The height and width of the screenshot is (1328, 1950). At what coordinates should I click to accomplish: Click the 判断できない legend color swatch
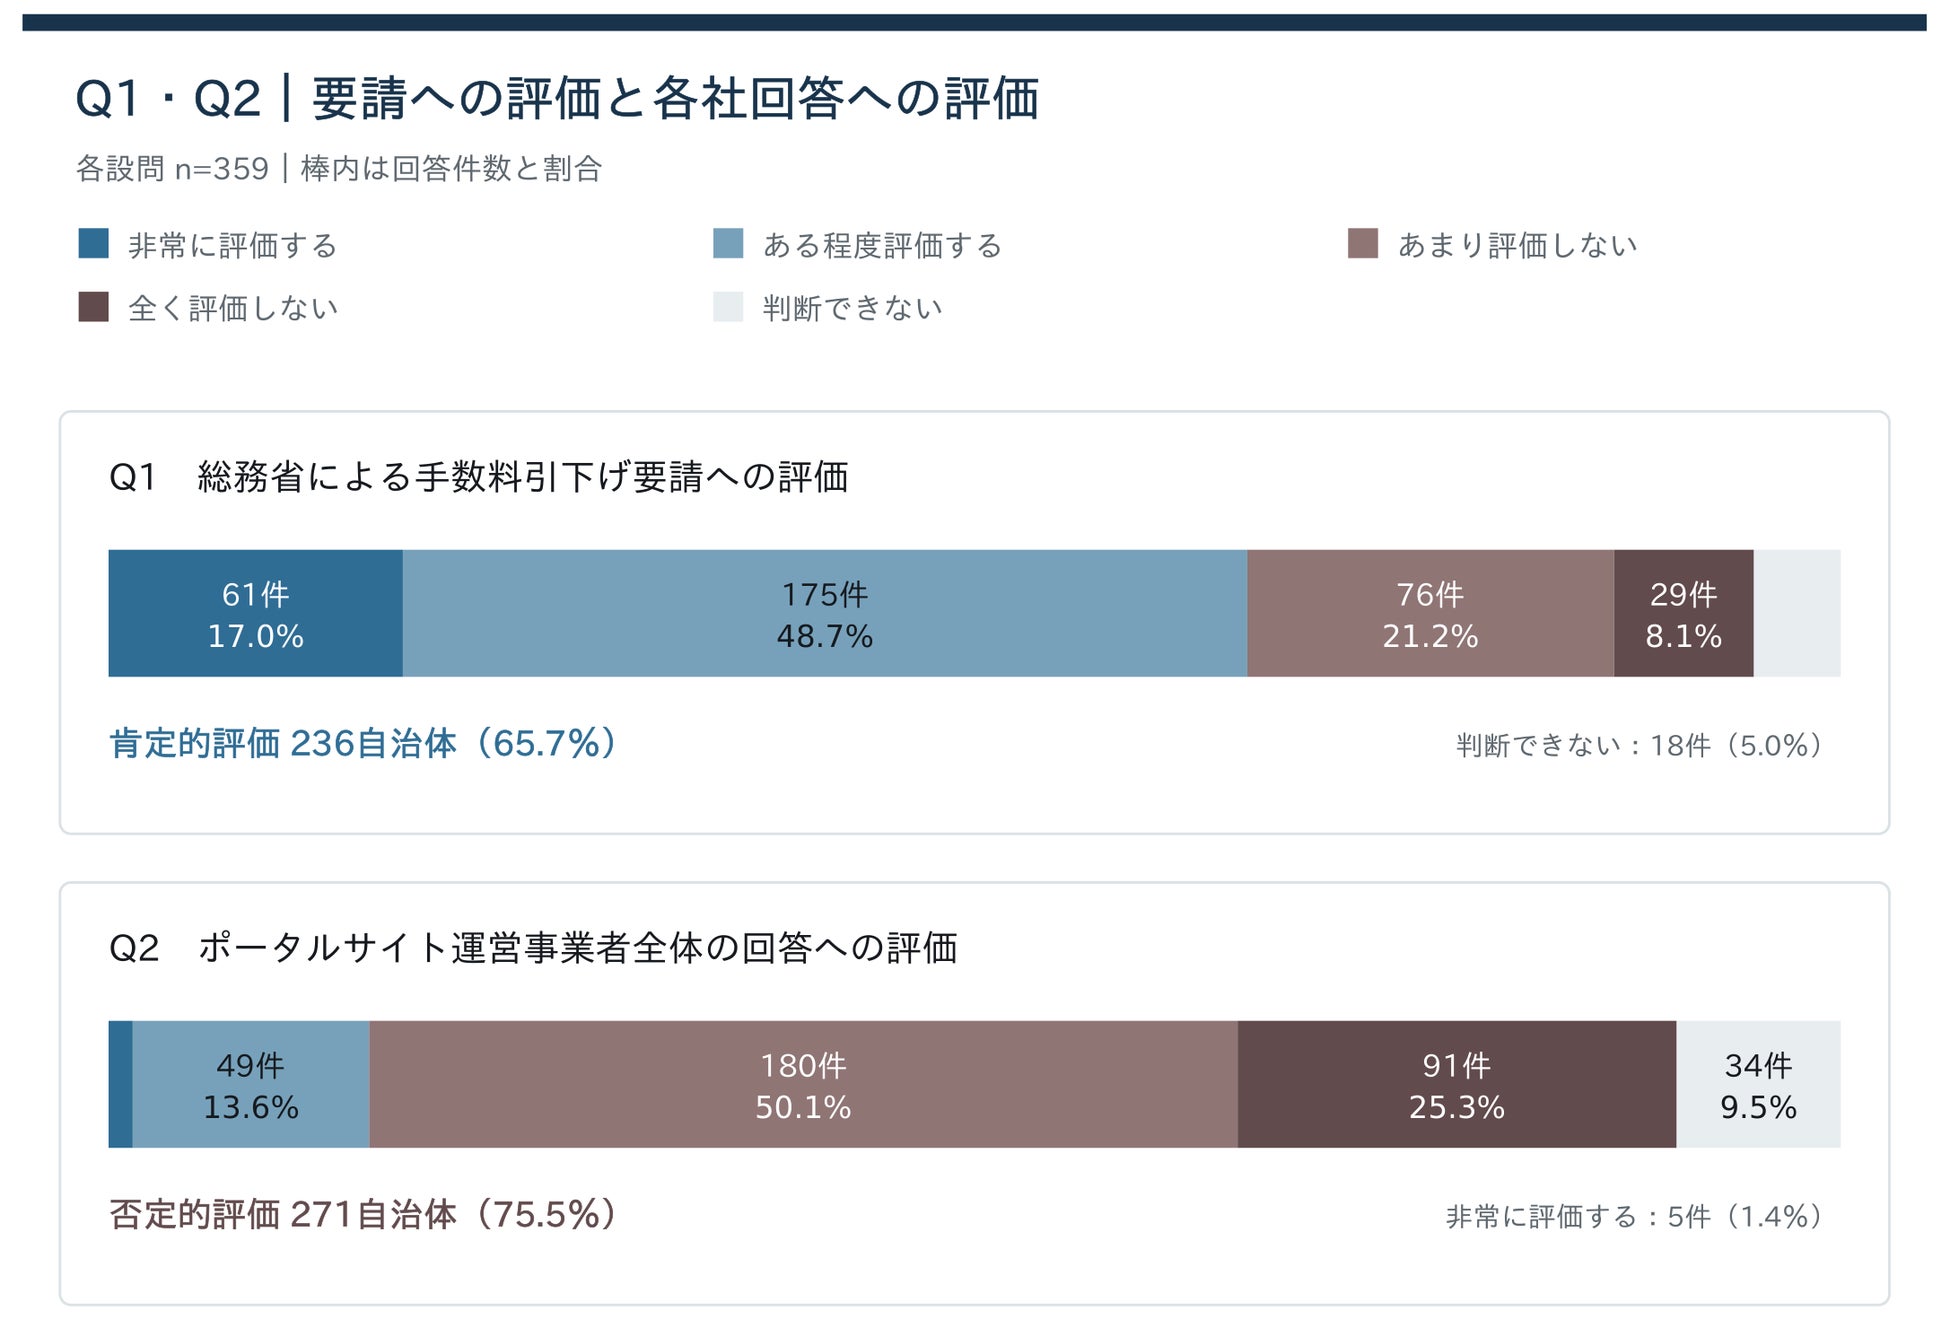click(x=728, y=307)
